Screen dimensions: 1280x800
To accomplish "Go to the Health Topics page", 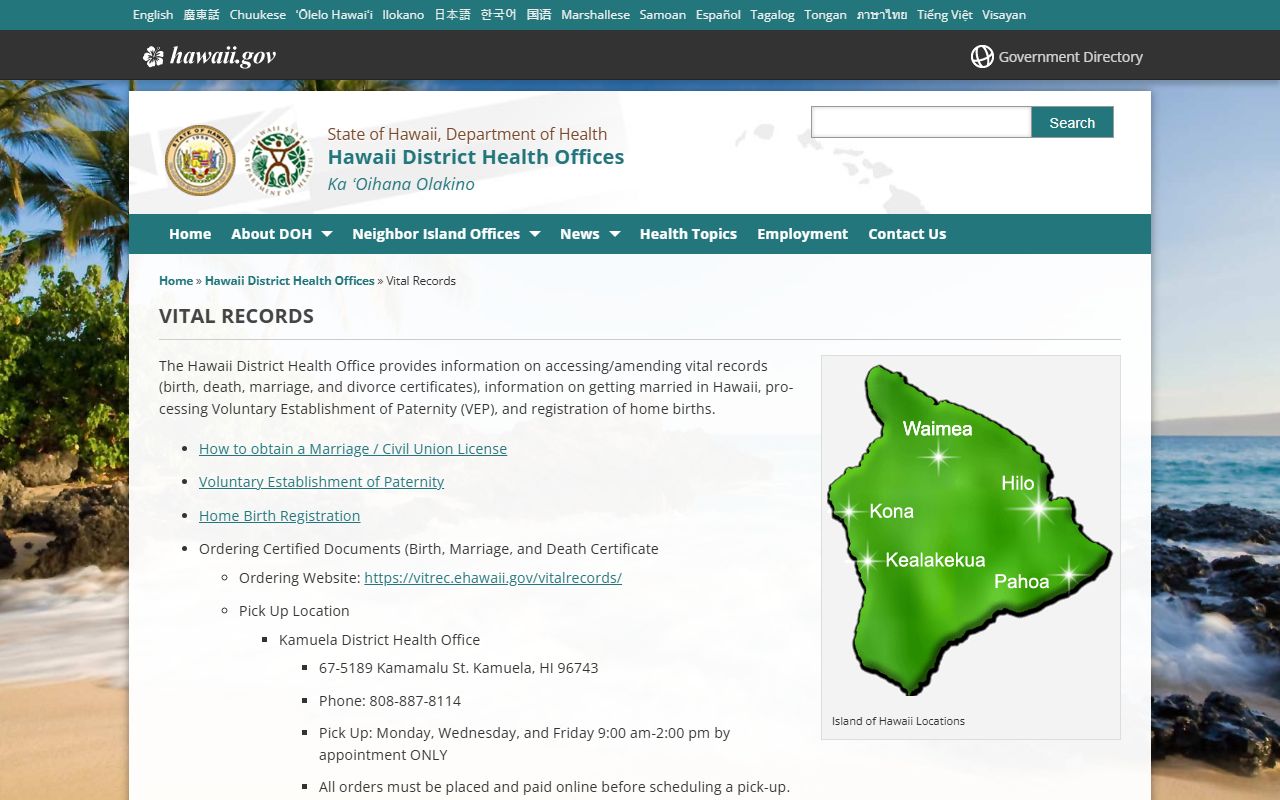I will pos(688,234).
